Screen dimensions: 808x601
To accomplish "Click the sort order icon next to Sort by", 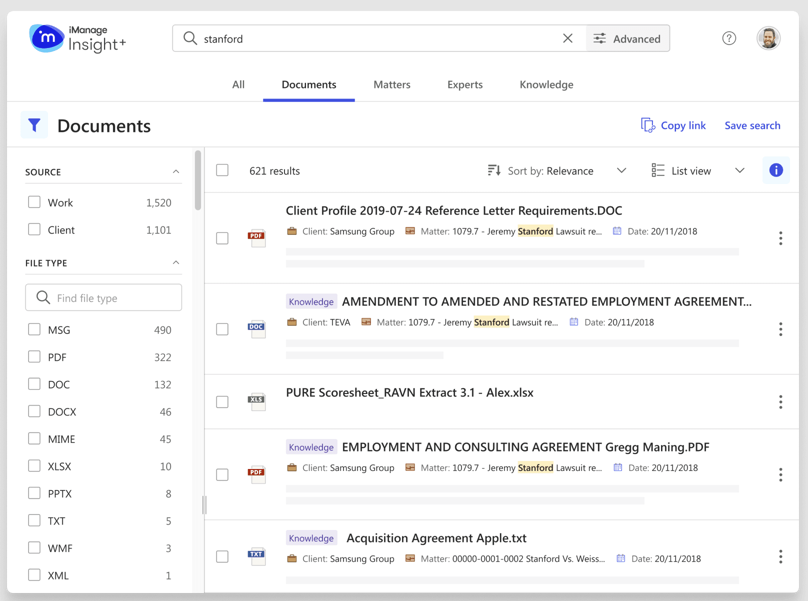I will pos(493,170).
